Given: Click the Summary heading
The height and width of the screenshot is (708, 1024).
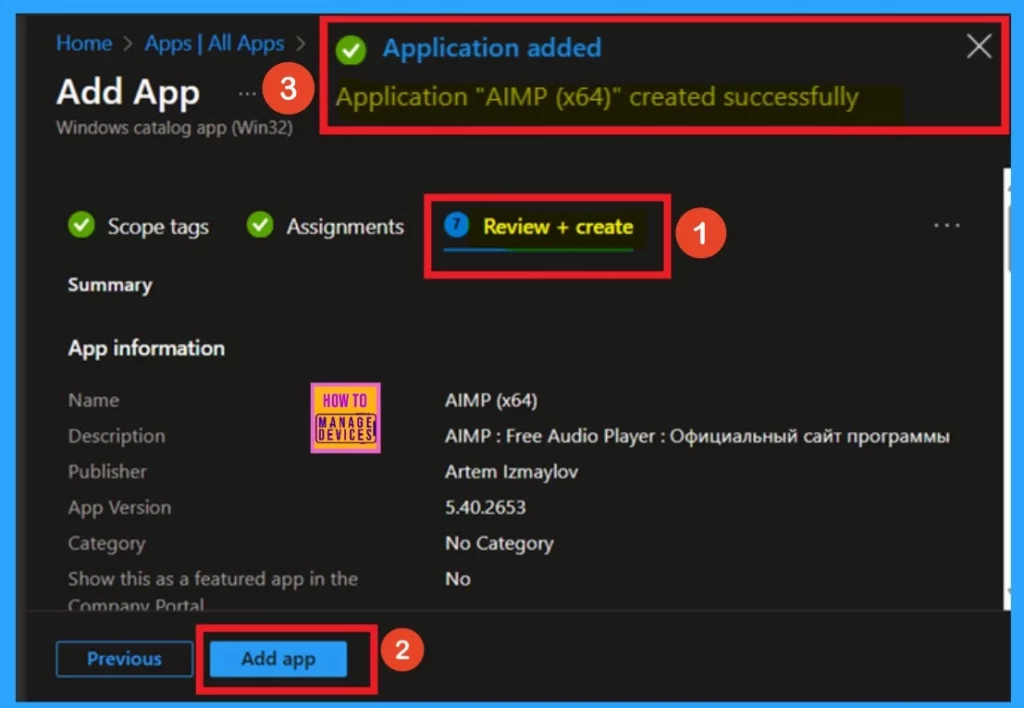Looking at the screenshot, I should pos(110,285).
